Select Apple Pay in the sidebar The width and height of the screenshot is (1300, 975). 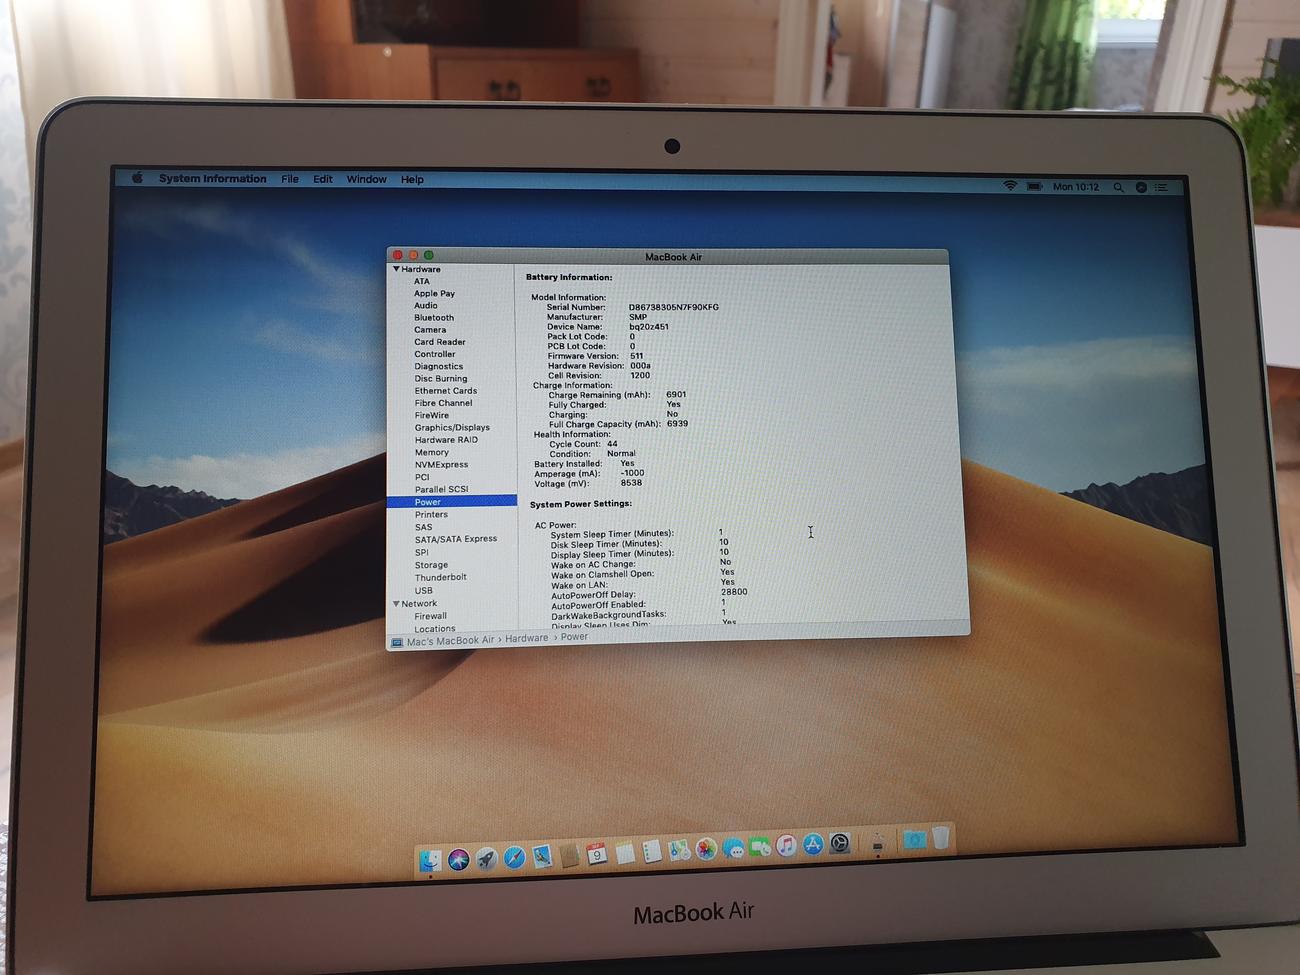pyautogui.click(x=434, y=293)
